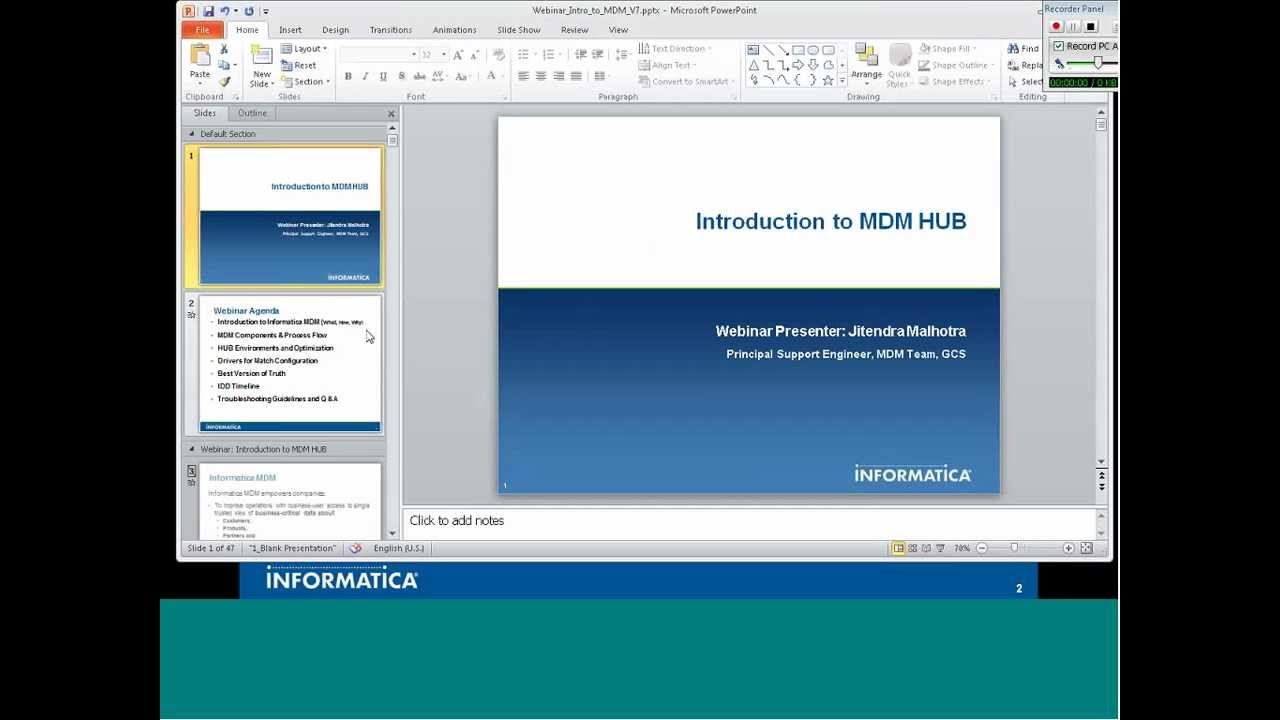
Task: Open the Slide Show ribbon tab
Action: (x=519, y=30)
